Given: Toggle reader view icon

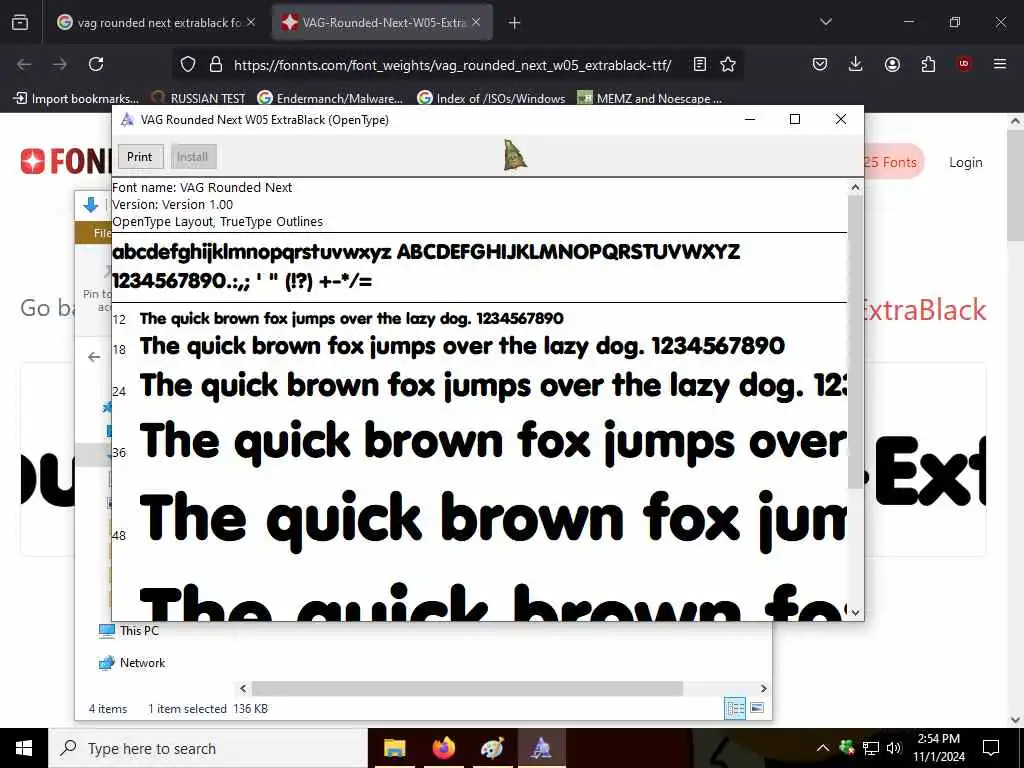Looking at the screenshot, I should point(699,64).
